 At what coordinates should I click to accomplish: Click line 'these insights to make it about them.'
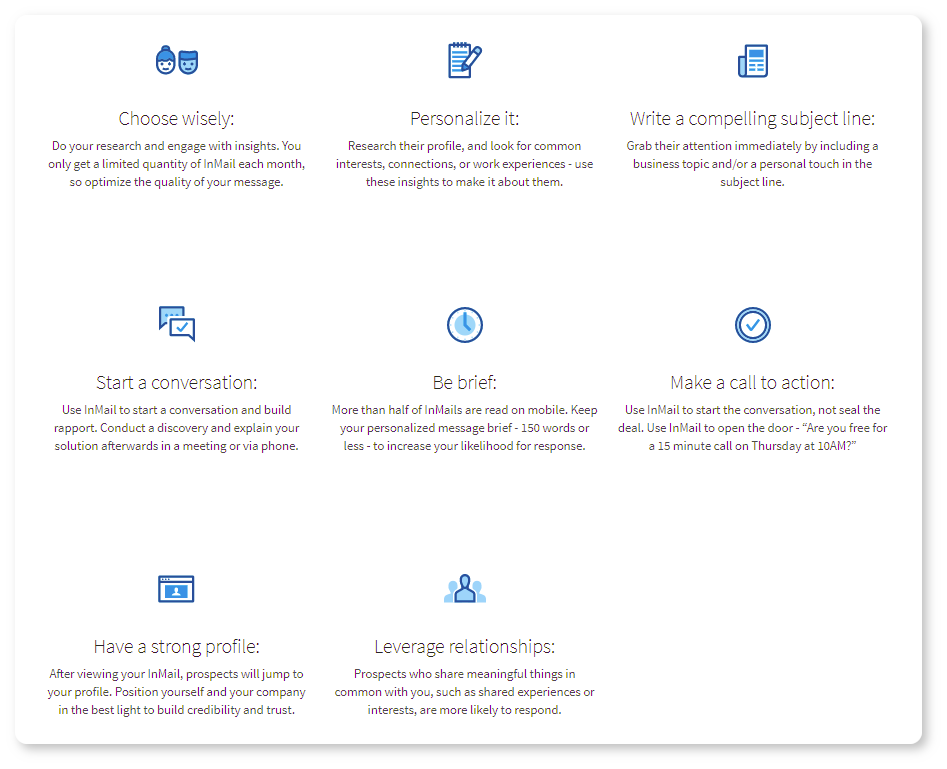464,182
